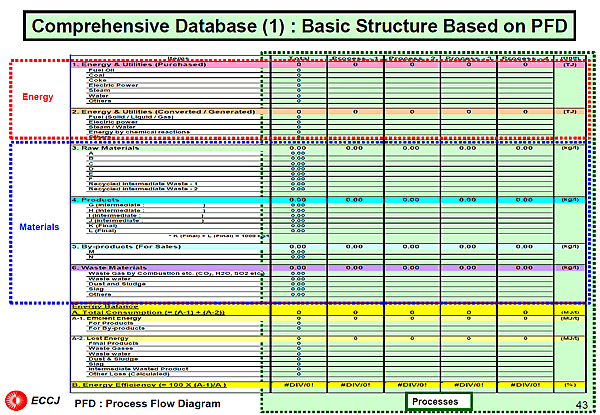Click the ECCJ red sun logo

tap(16, 401)
